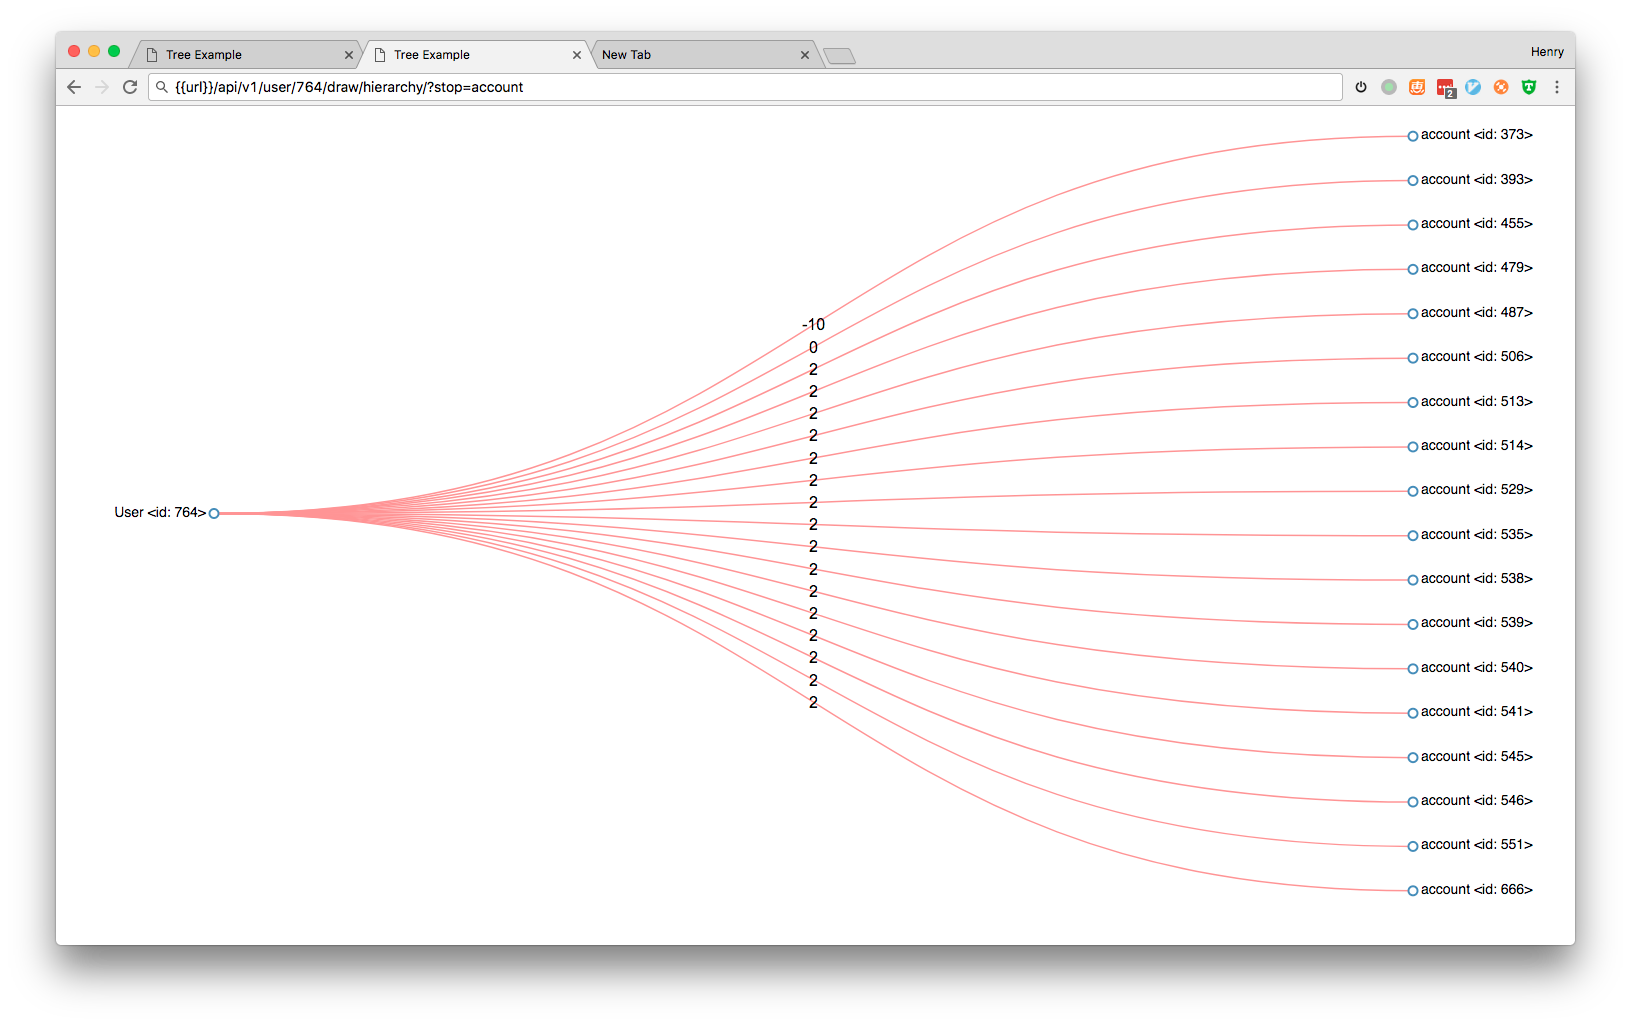
Task: Click the orange smiling face extension icon
Action: 1417,87
